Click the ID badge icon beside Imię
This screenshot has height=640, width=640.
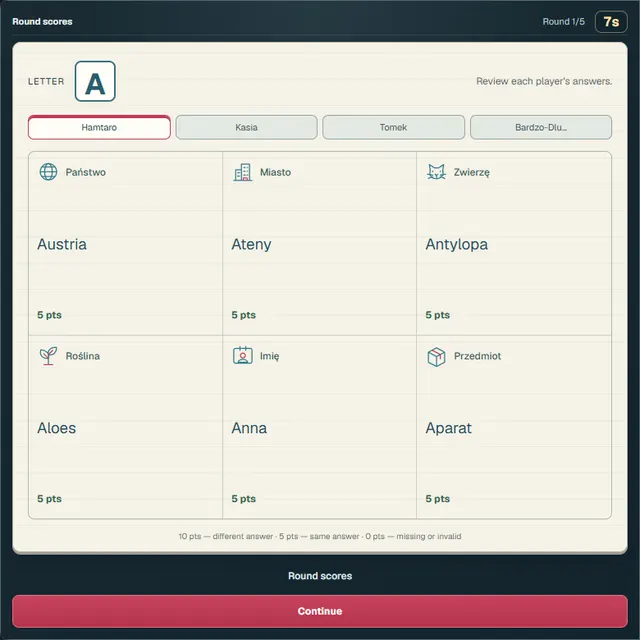(242, 356)
